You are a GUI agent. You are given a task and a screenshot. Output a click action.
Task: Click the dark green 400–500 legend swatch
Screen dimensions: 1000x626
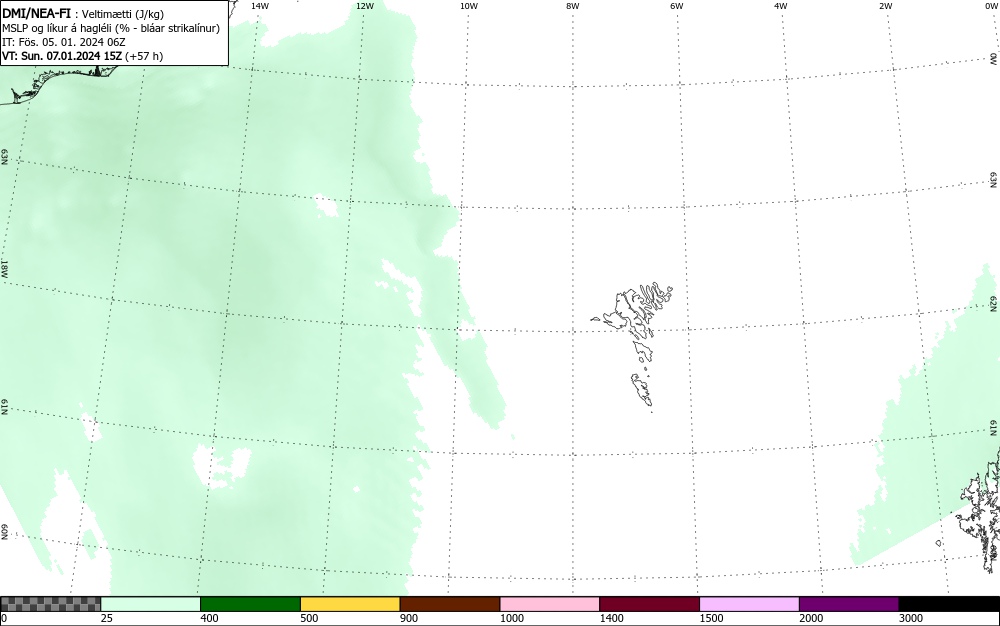click(x=250, y=604)
